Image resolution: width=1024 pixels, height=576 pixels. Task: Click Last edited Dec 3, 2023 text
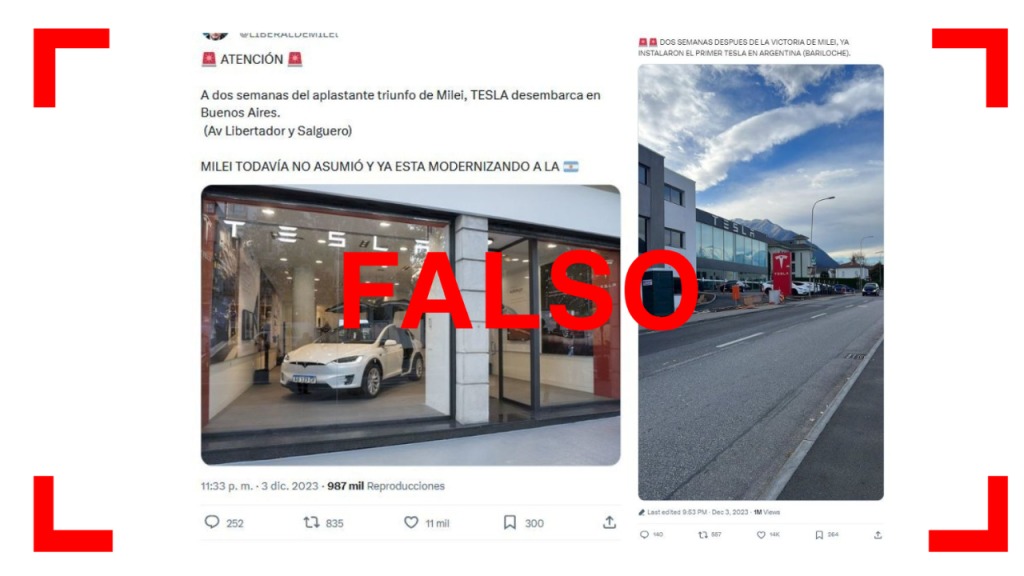pos(697,512)
